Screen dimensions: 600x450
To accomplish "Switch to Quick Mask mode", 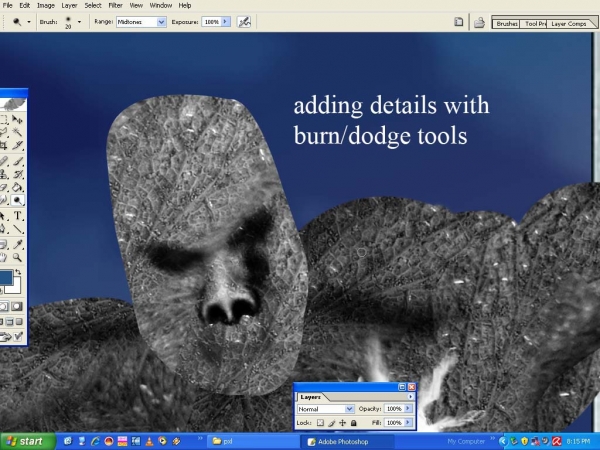I will pos(17,306).
